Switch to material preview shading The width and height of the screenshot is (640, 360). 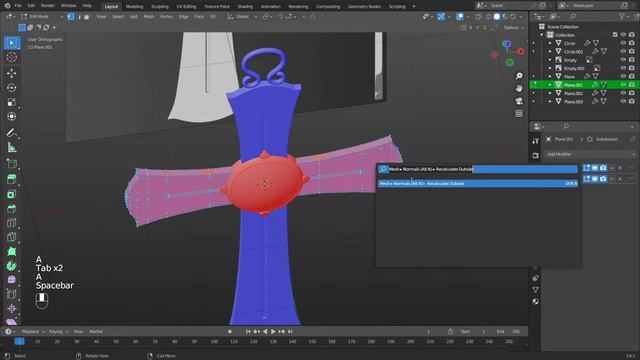pos(505,17)
